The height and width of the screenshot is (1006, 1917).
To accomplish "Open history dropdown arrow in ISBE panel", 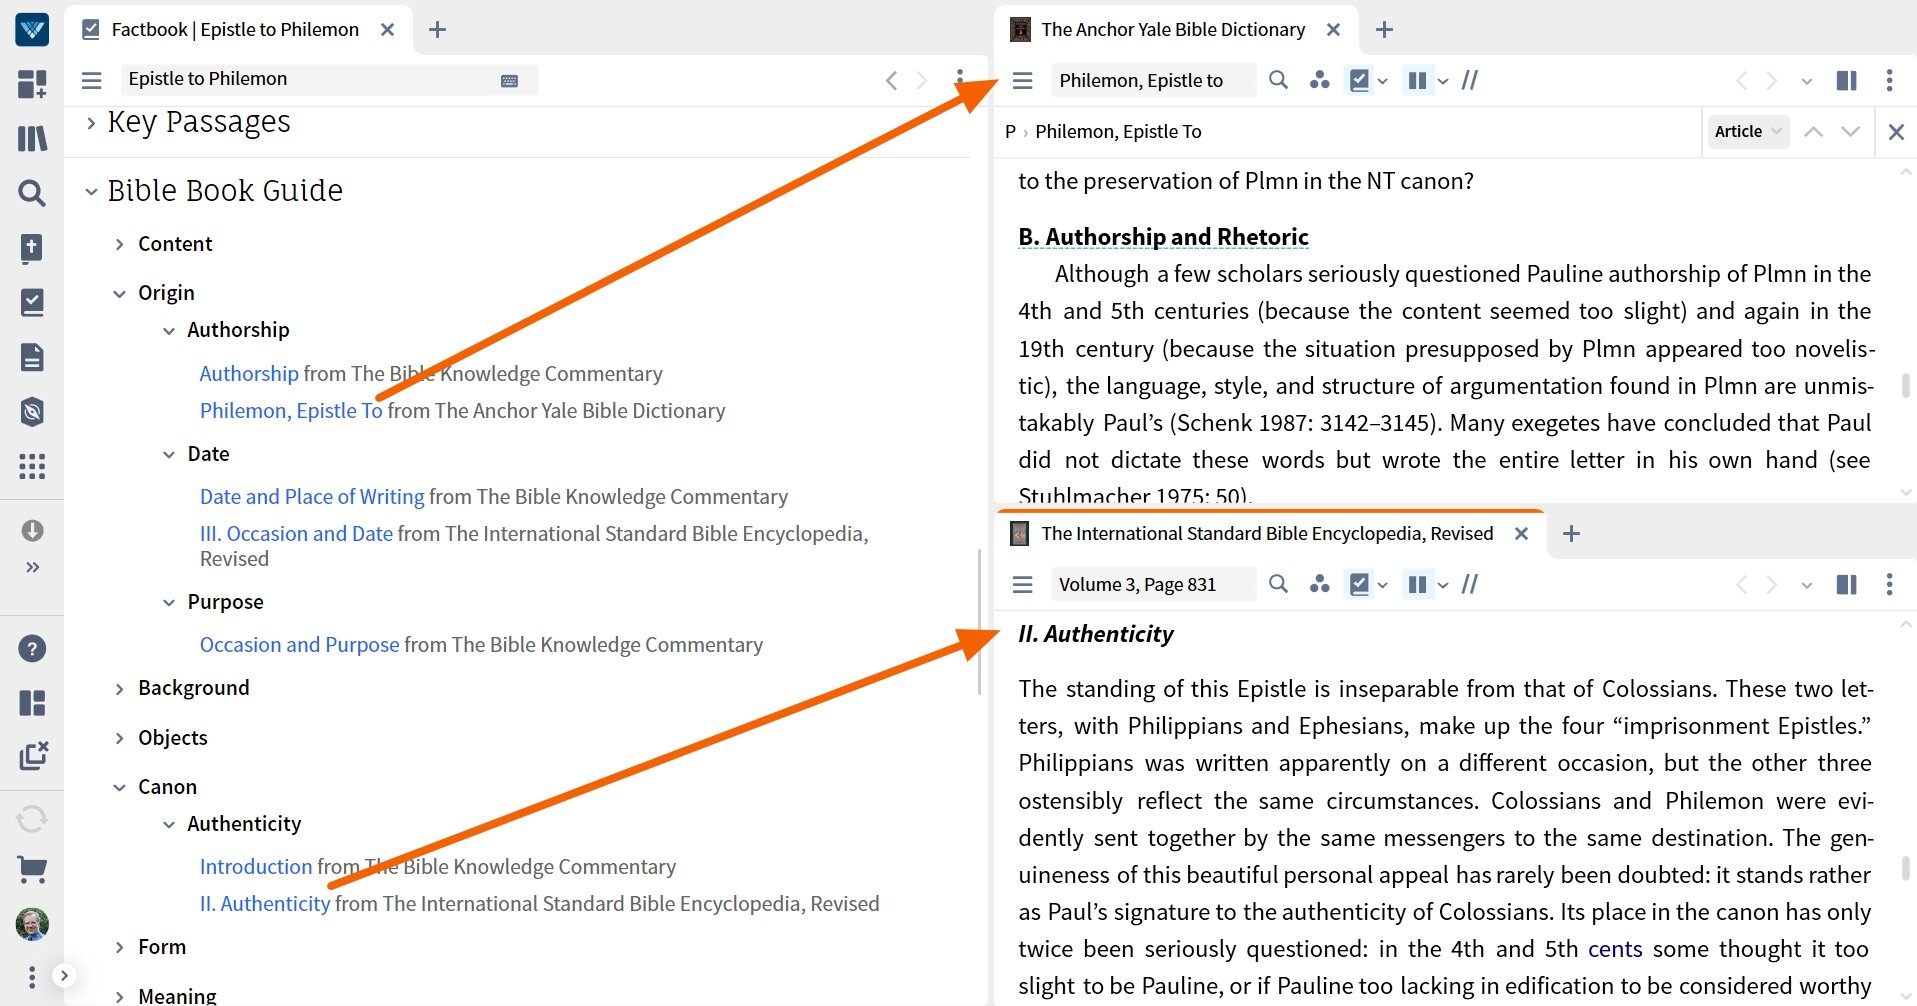I will click(1806, 585).
